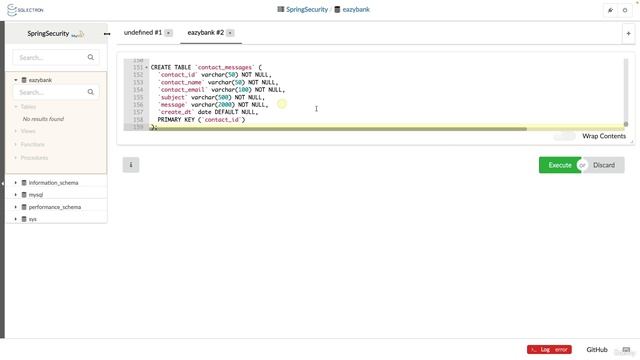Open the eazybank breadcrumb link
Image resolution: width=640 pixels, height=360 pixels.
point(356,9)
